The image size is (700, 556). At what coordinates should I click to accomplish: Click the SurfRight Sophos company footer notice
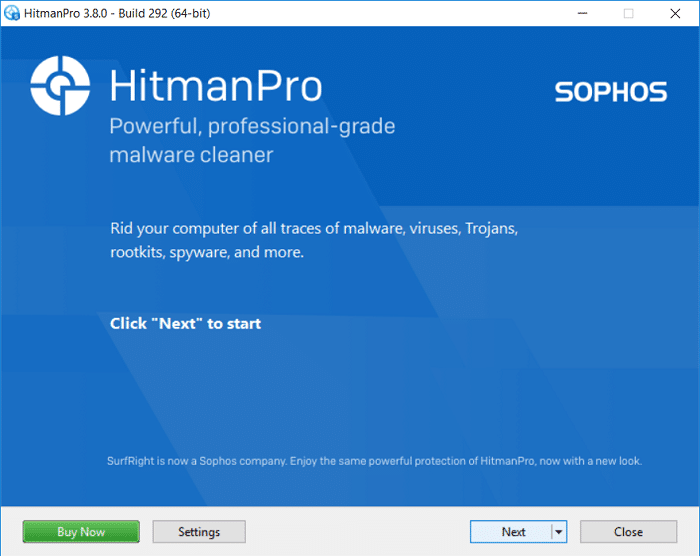click(374, 461)
